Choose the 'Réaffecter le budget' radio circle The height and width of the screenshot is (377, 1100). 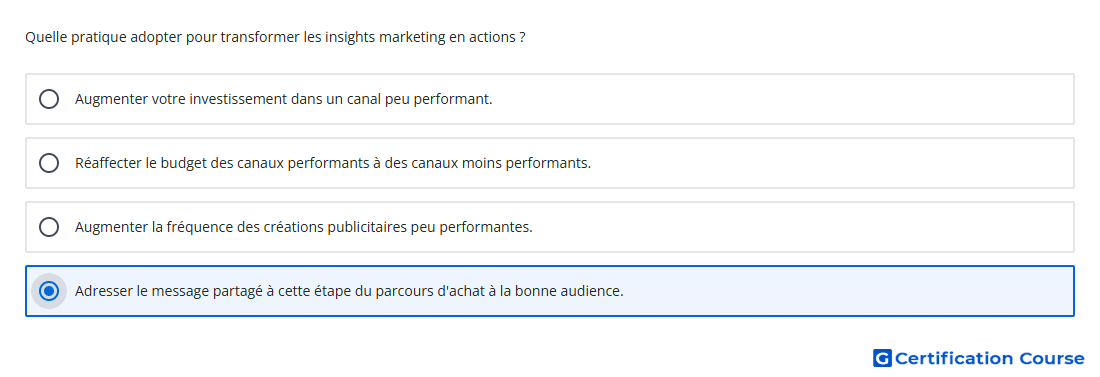48,163
